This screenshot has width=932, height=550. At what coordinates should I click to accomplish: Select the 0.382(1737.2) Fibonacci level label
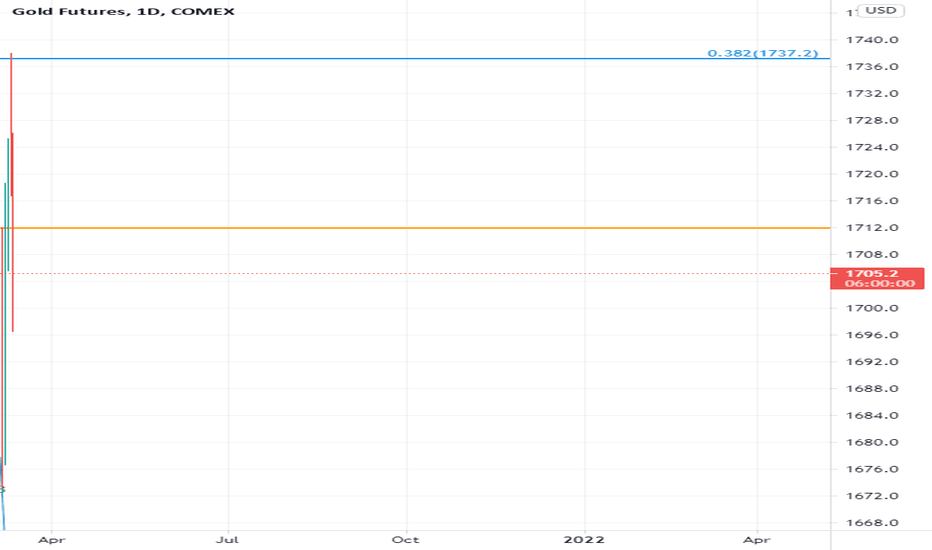tap(763, 53)
